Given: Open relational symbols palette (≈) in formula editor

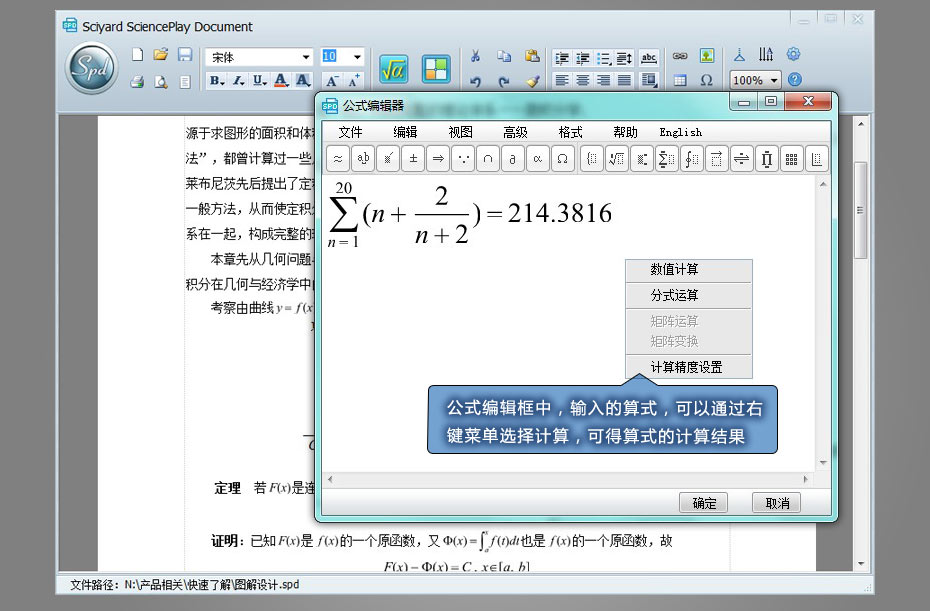Looking at the screenshot, I should [x=338, y=159].
